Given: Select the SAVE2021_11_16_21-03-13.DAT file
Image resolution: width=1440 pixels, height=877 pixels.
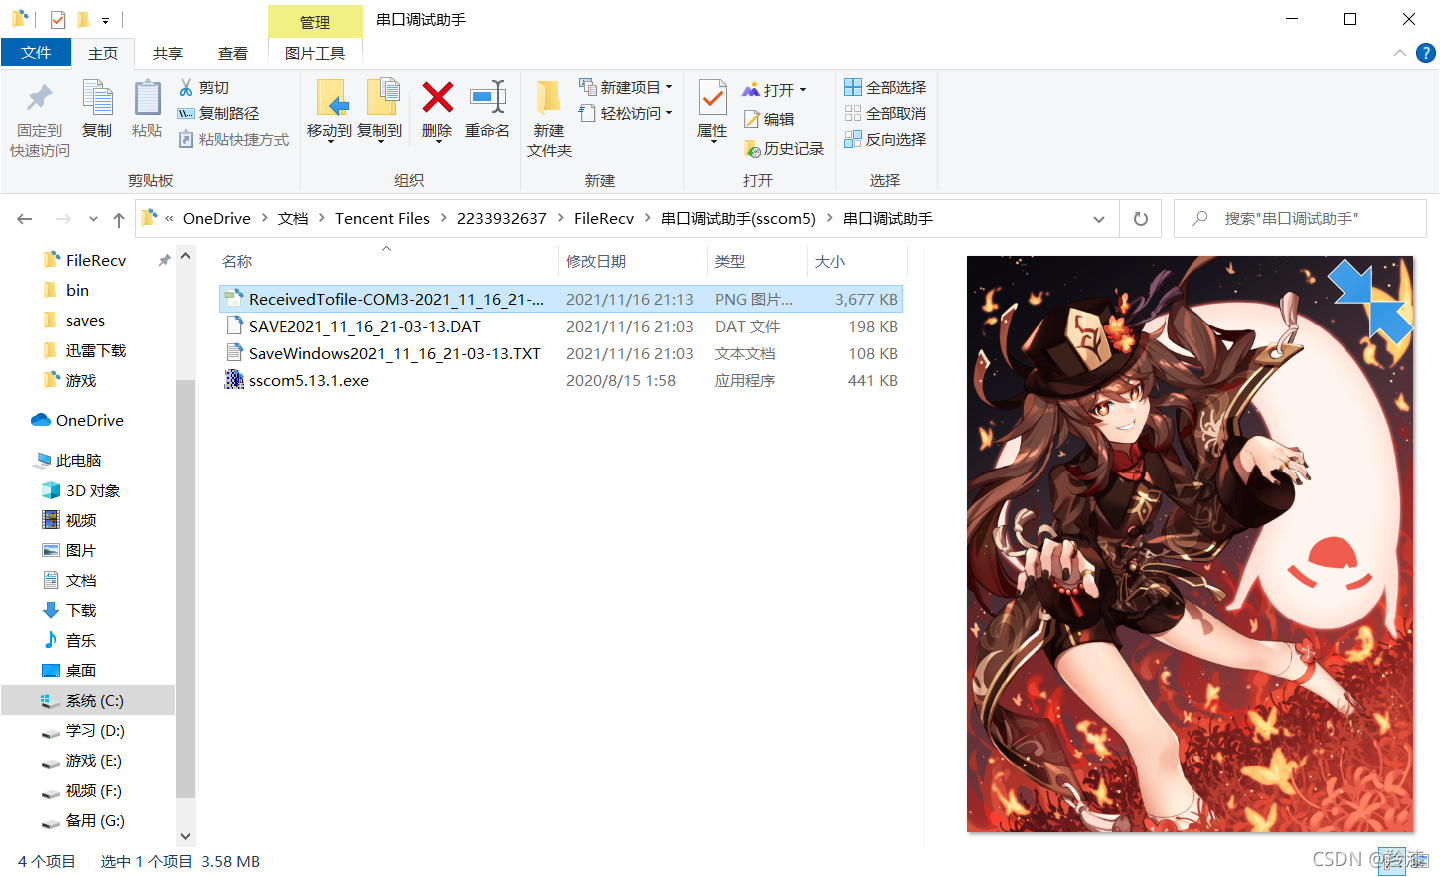Looking at the screenshot, I should pyautogui.click(x=561, y=326).
